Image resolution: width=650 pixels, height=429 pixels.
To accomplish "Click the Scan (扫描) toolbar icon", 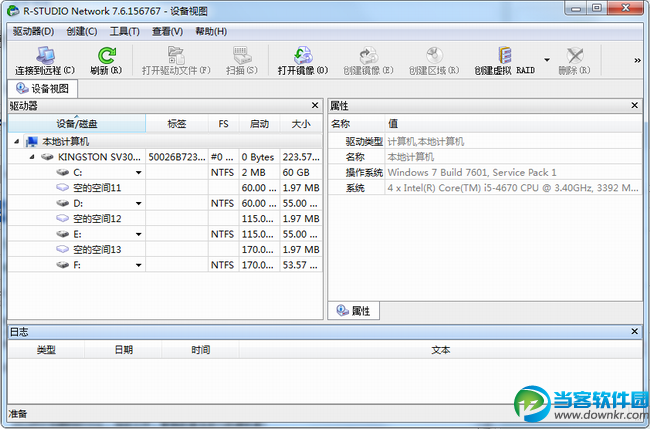I will tap(242, 55).
